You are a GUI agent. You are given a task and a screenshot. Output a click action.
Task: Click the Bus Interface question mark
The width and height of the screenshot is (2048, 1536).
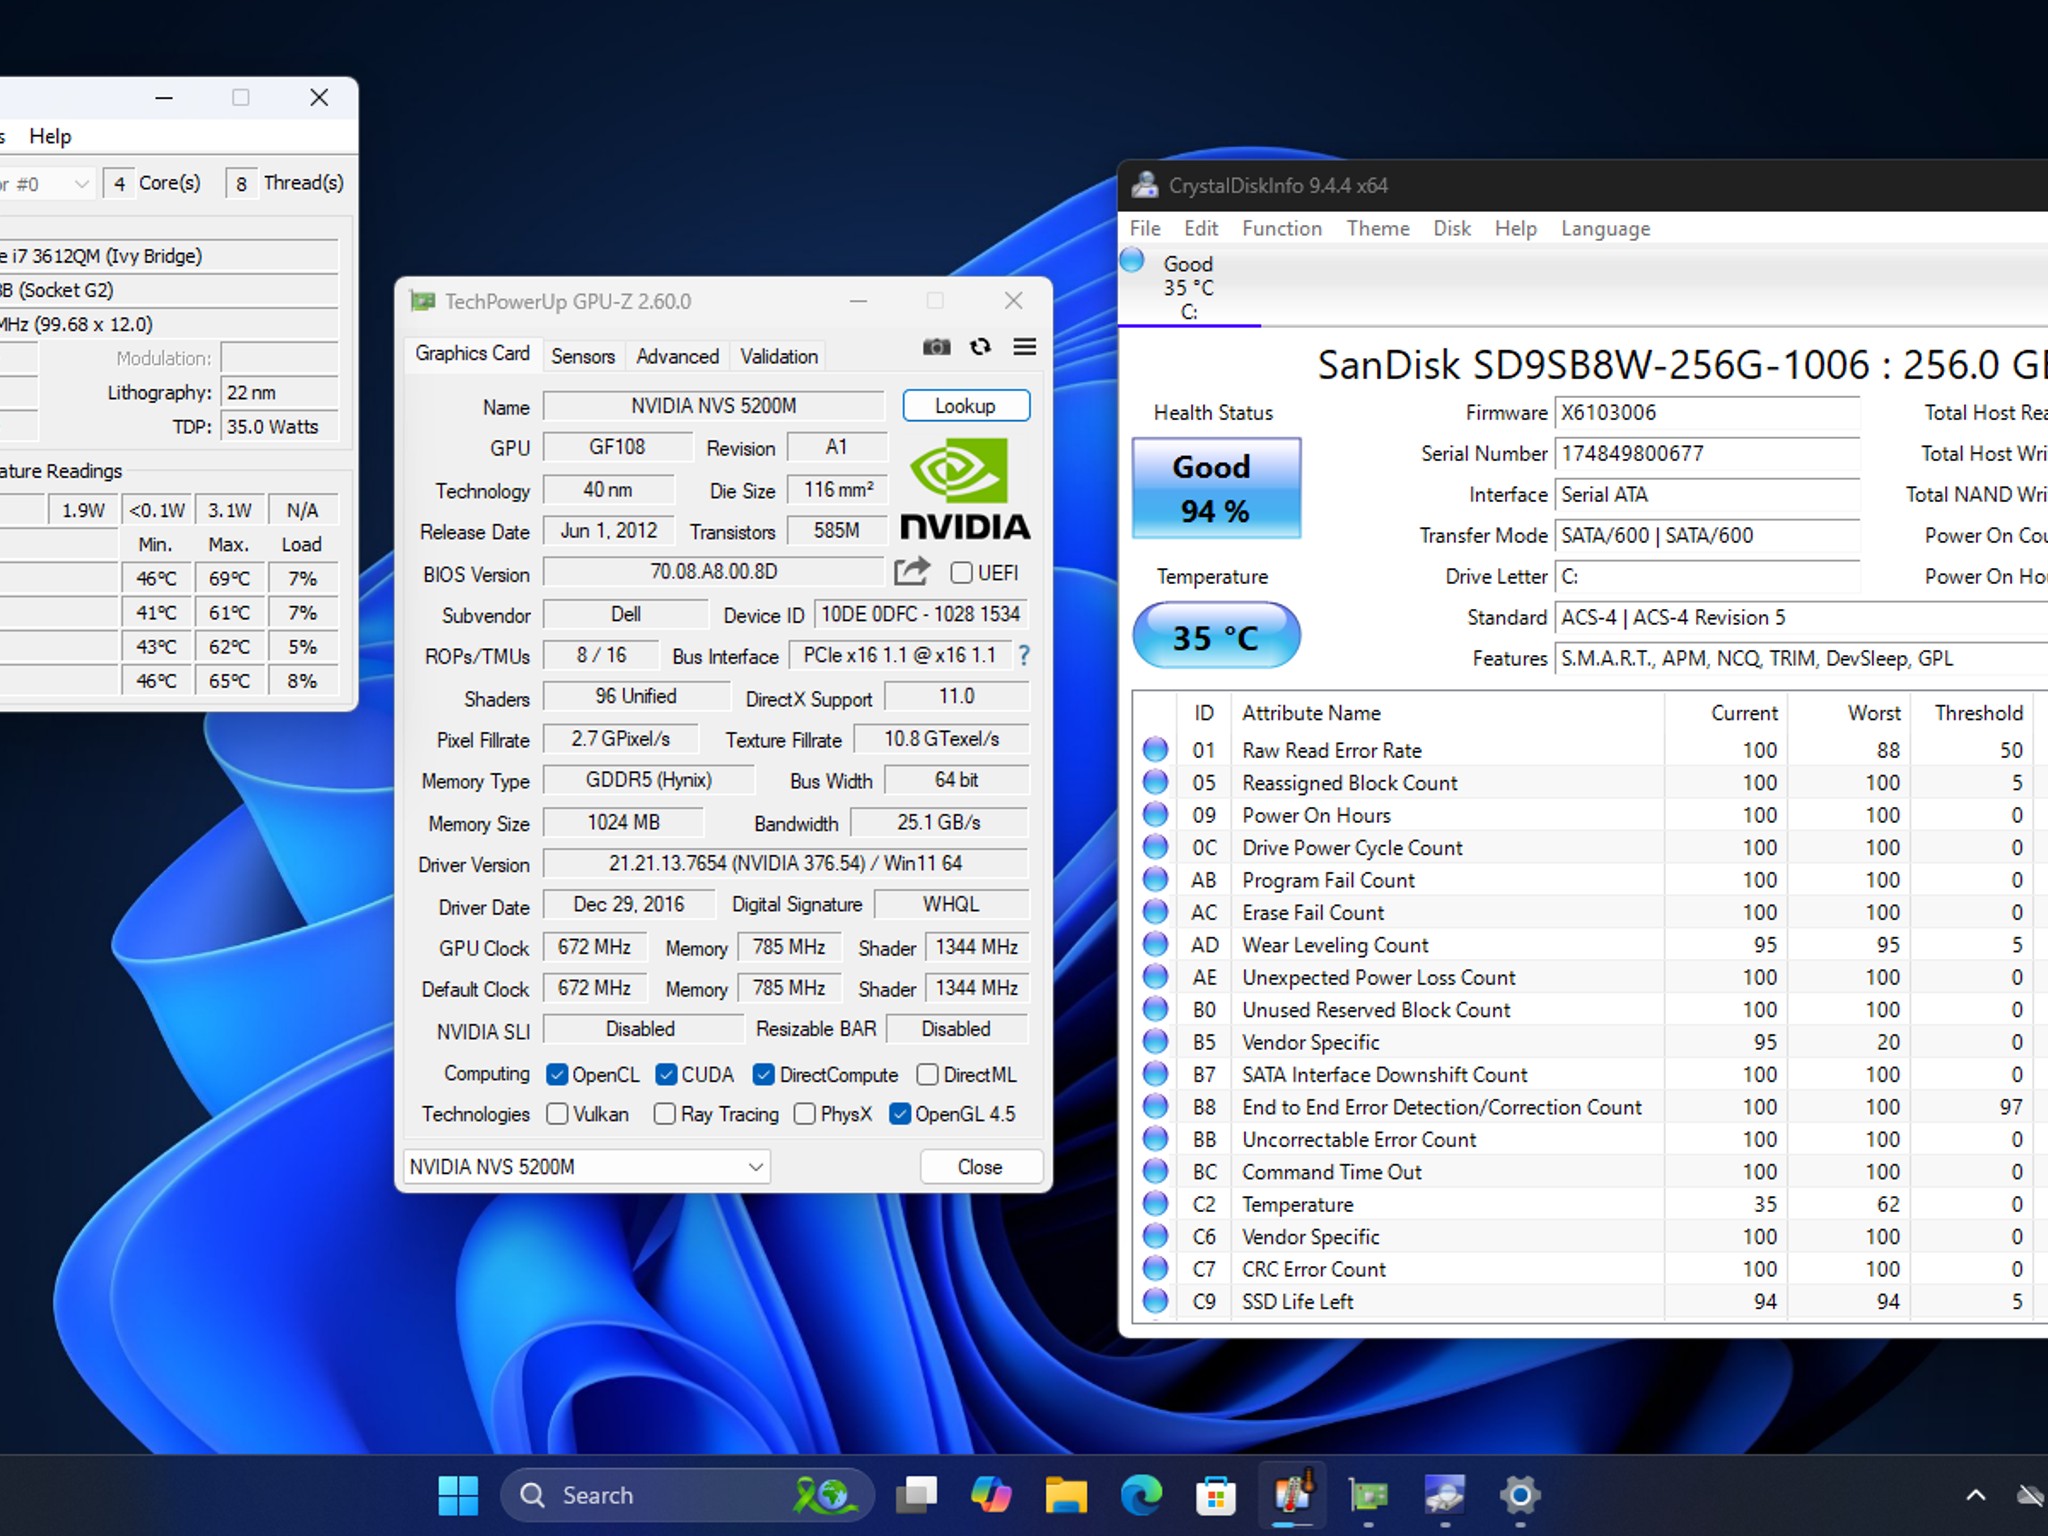(x=1024, y=656)
